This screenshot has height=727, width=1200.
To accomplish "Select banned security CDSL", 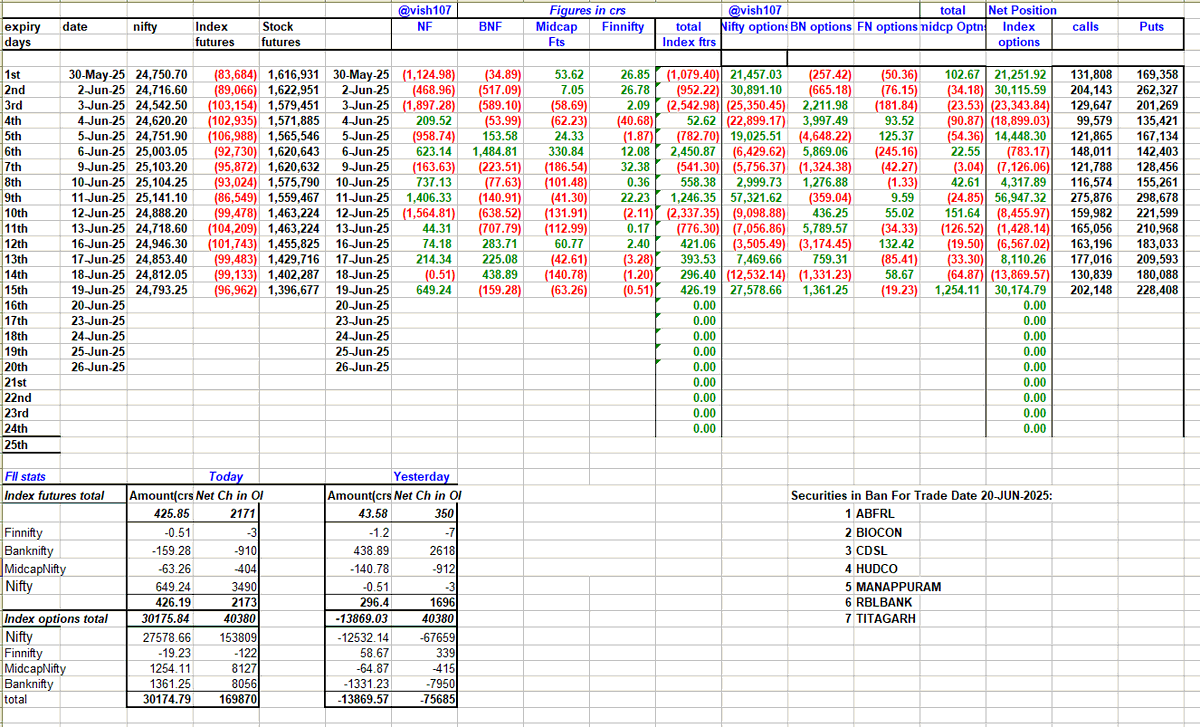I will coord(873,550).
